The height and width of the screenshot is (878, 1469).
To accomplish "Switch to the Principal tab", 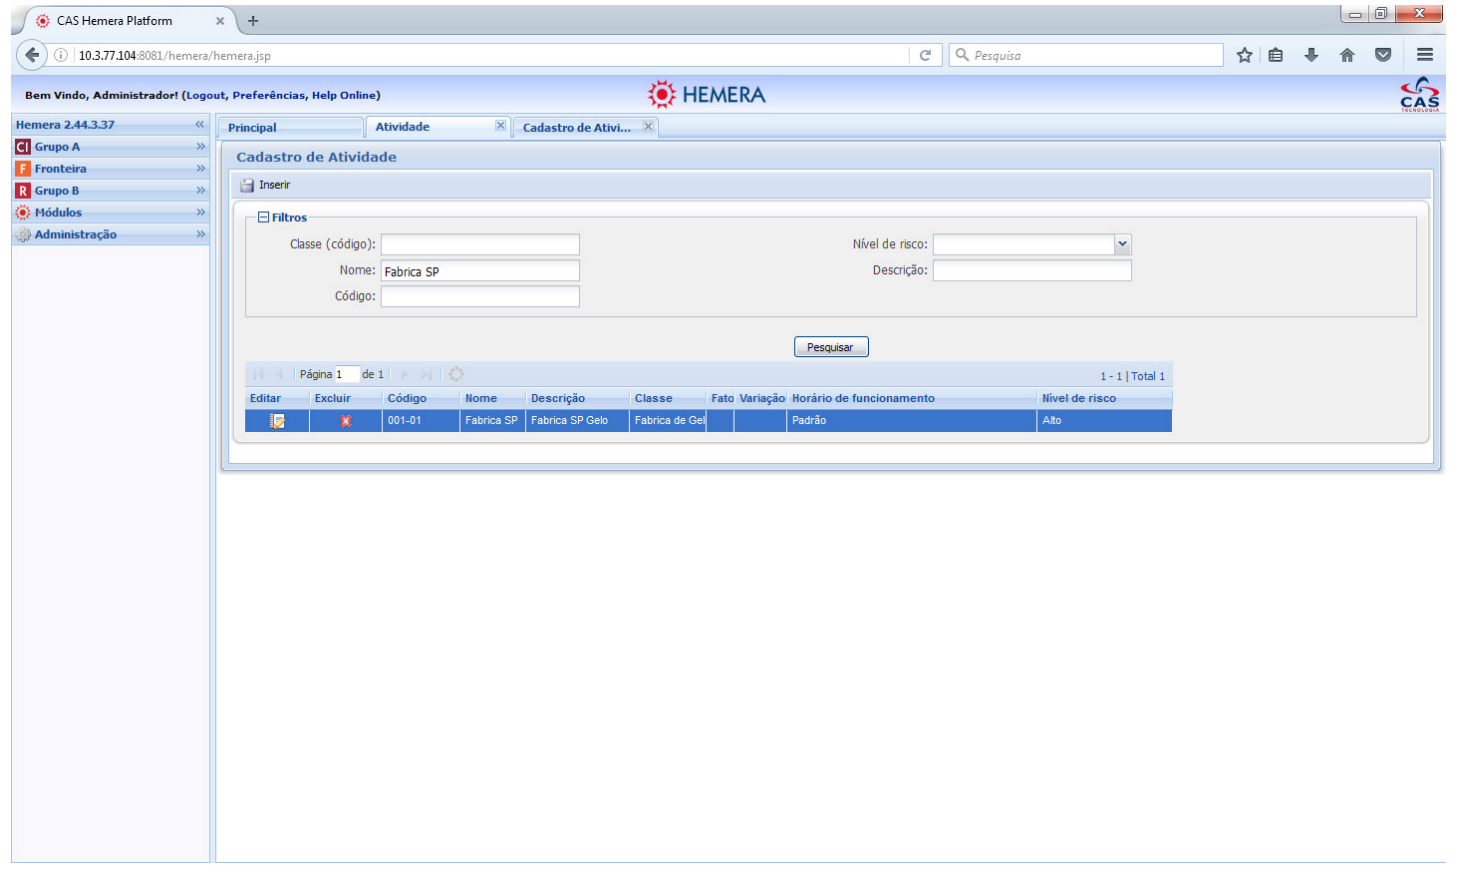I will 253,128.
